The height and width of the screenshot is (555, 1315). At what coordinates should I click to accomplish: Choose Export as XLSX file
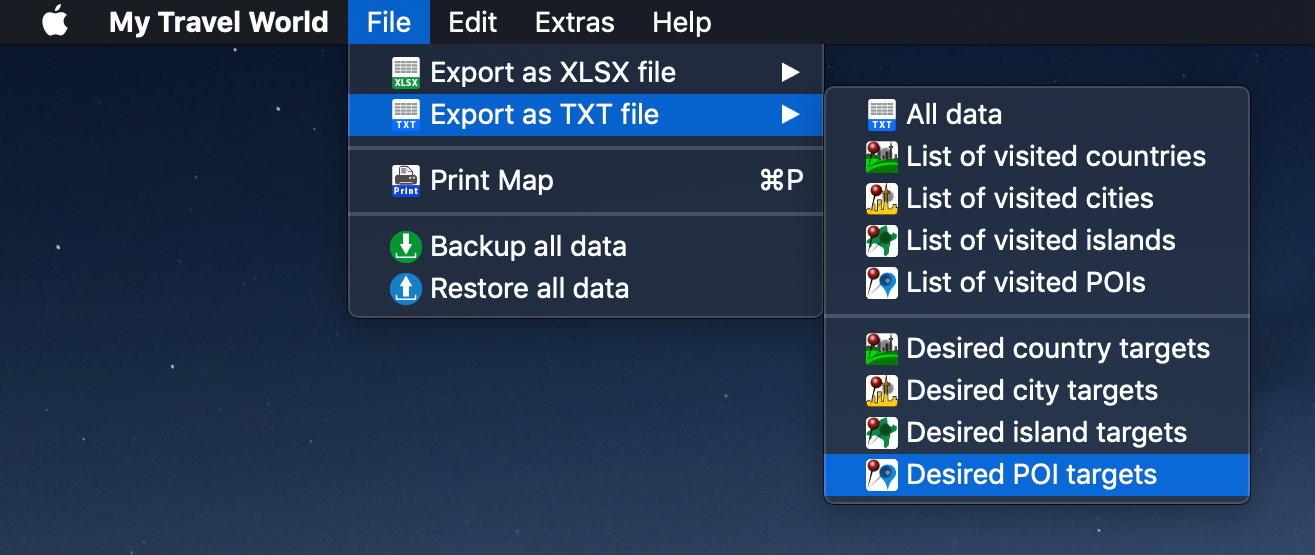coord(585,73)
